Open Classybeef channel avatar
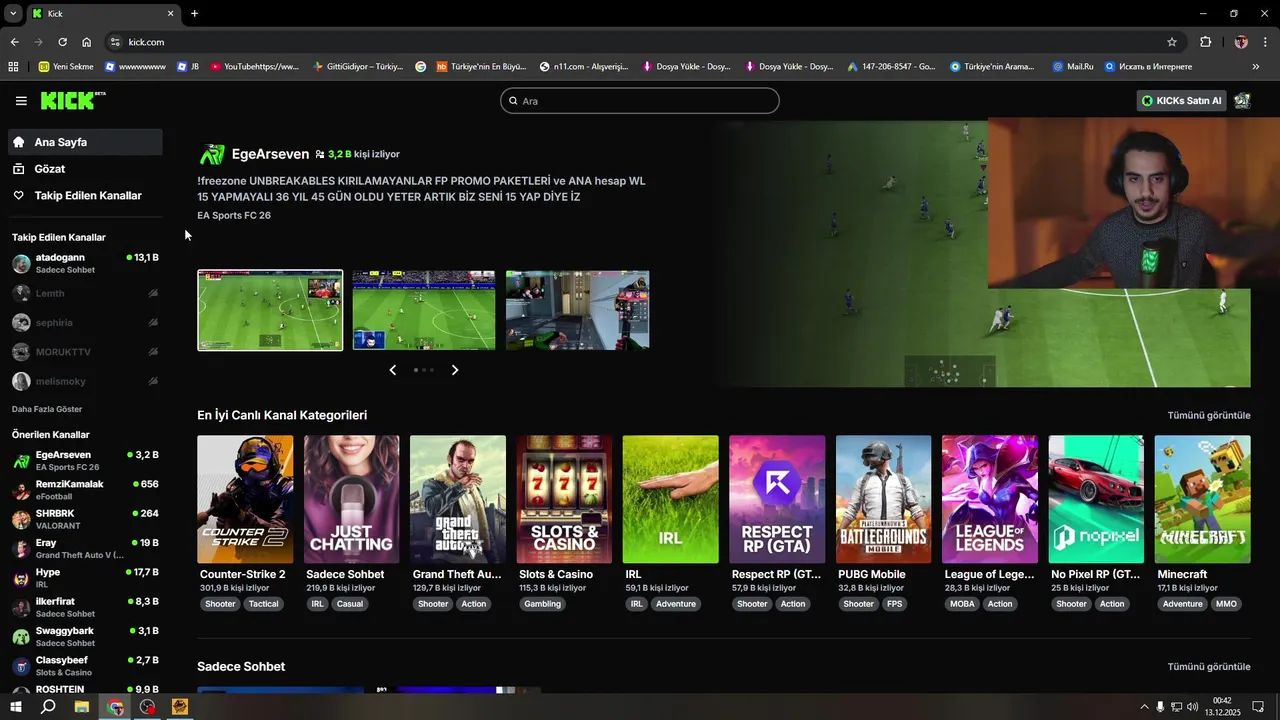This screenshot has width=1280, height=720. tap(21, 666)
